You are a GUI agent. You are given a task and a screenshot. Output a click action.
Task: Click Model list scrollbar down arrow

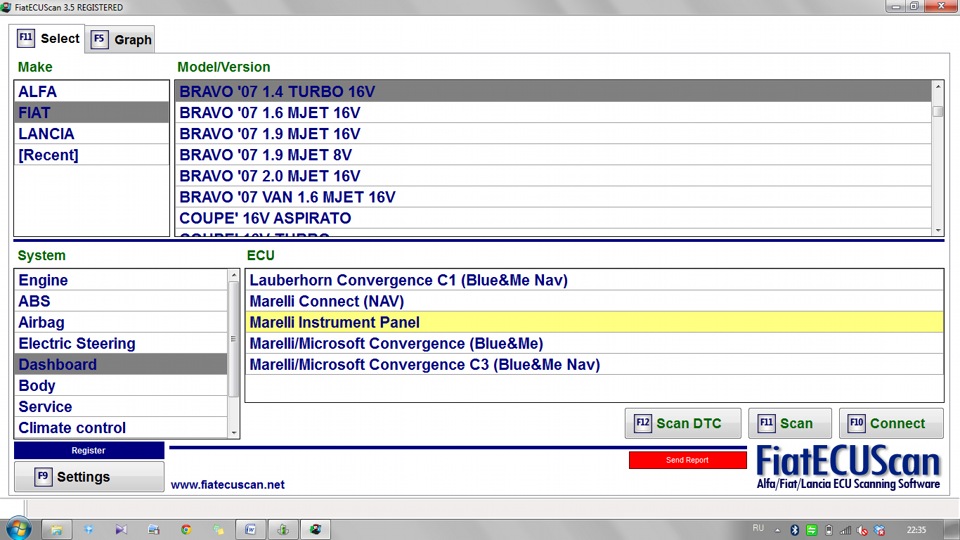pos(937,230)
